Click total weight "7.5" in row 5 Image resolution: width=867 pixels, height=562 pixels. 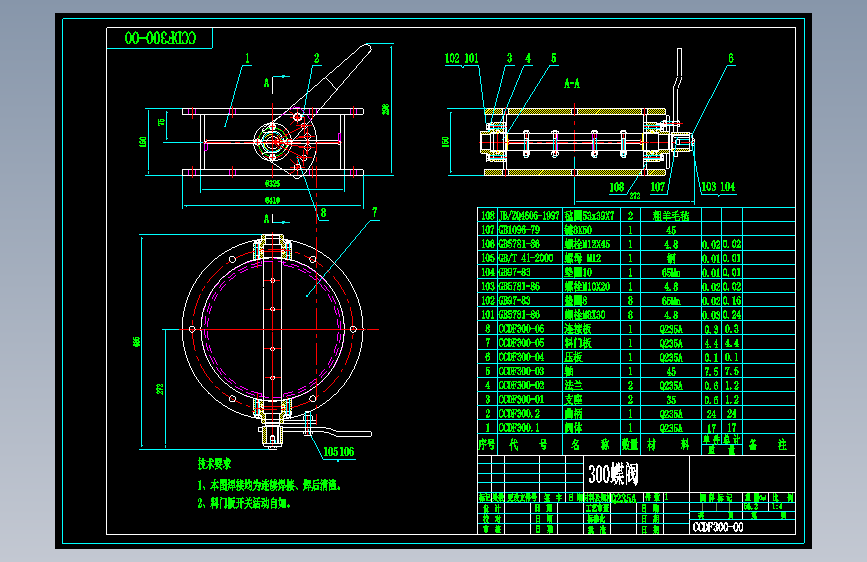732,371
